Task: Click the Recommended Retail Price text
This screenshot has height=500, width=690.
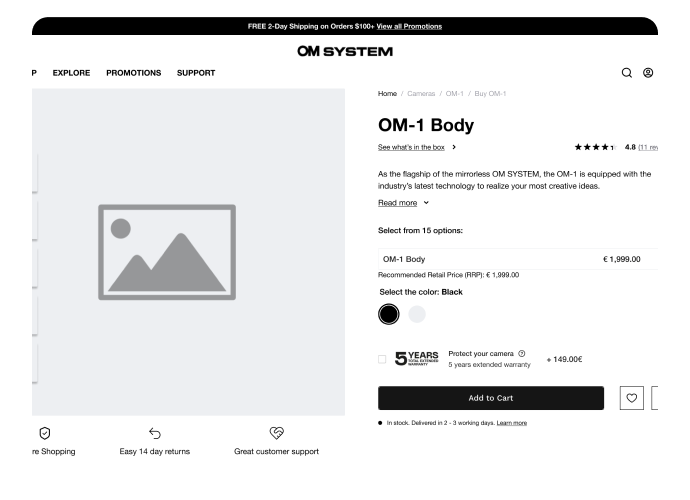Action: click(448, 275)
